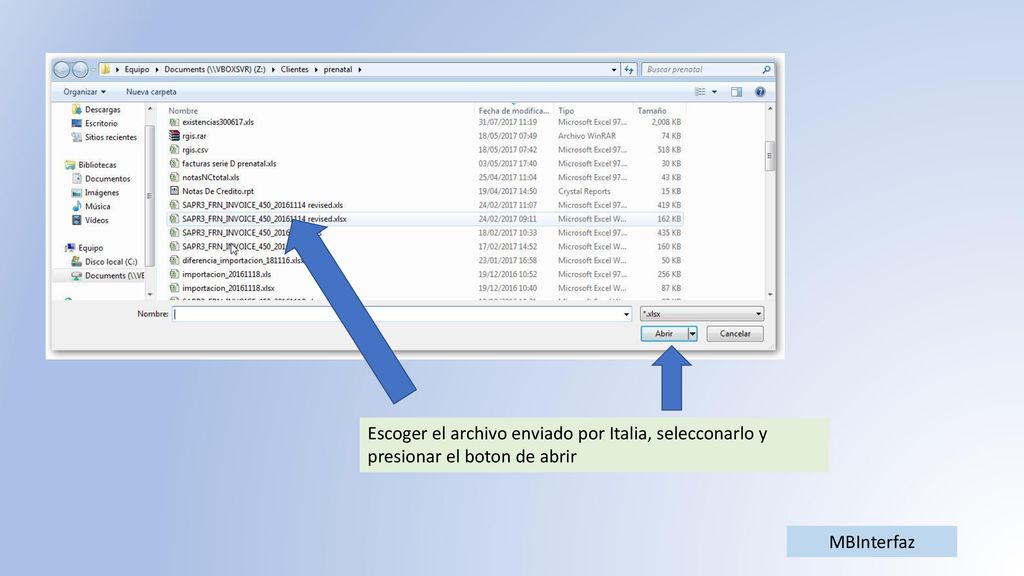The height and width of the screenshot is (576, 1024).
Task: Click the Excel icon of existencias300617.xls
Action: [174, 122]
